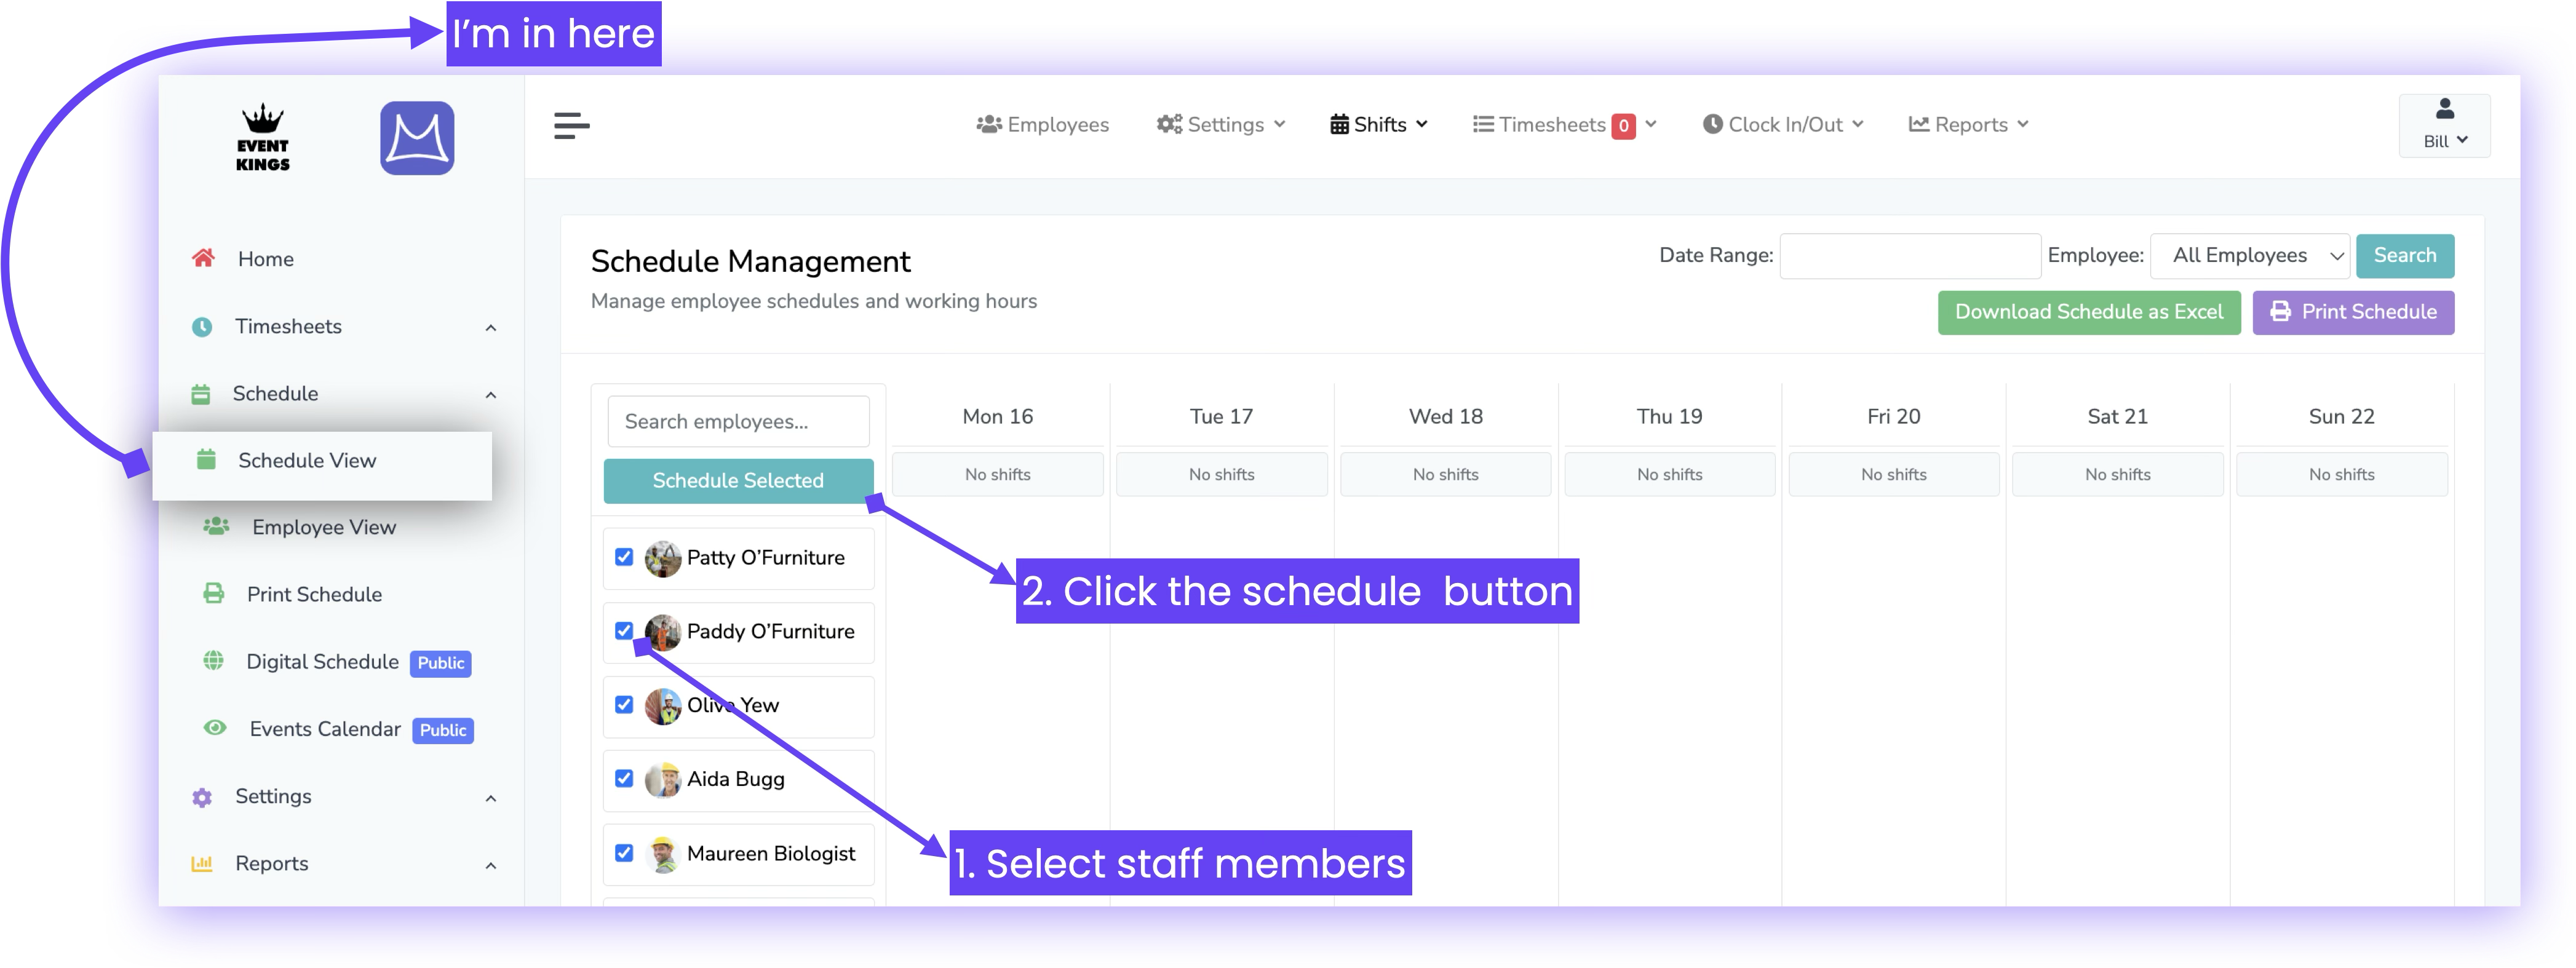Click the printer icon on Print Schedule button
The width and height of the screenshot is (2576, 968).
(x=2281, y=312)
